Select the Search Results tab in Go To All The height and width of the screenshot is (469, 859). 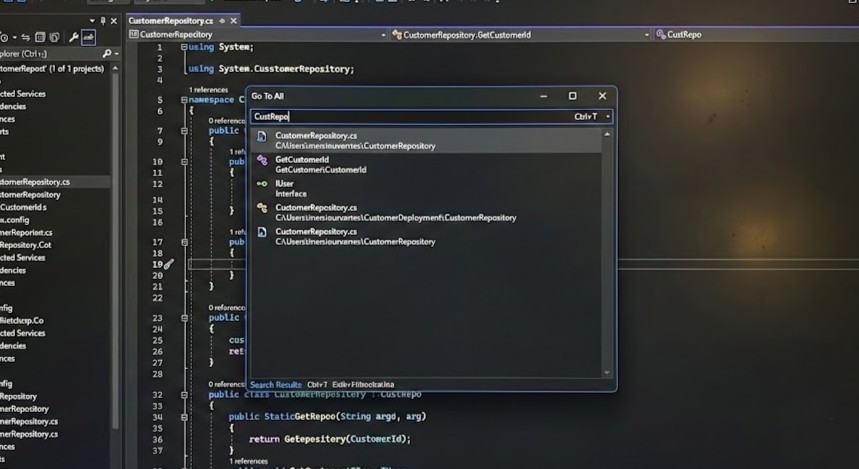pos(275,385)
